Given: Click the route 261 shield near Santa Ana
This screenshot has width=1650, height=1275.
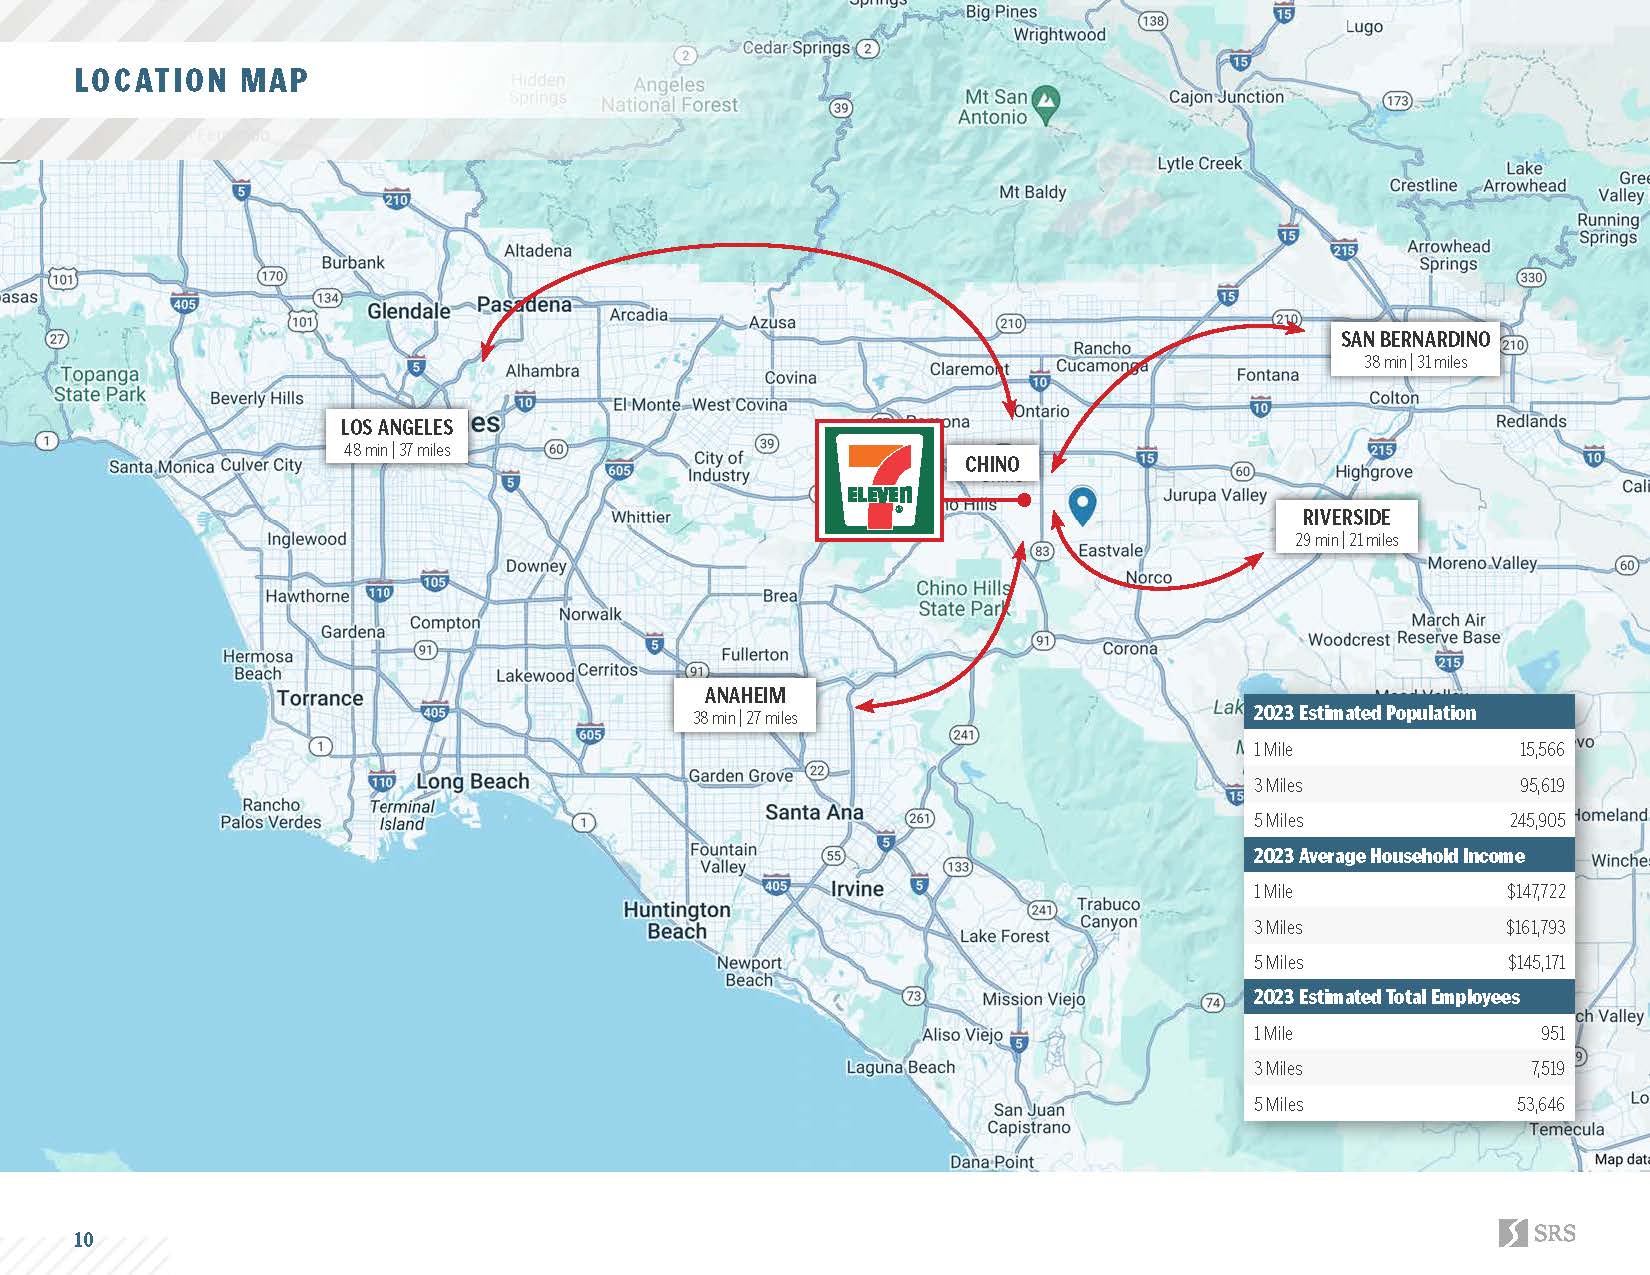Looking at the screenshot, I should click(x=919, y=817).
